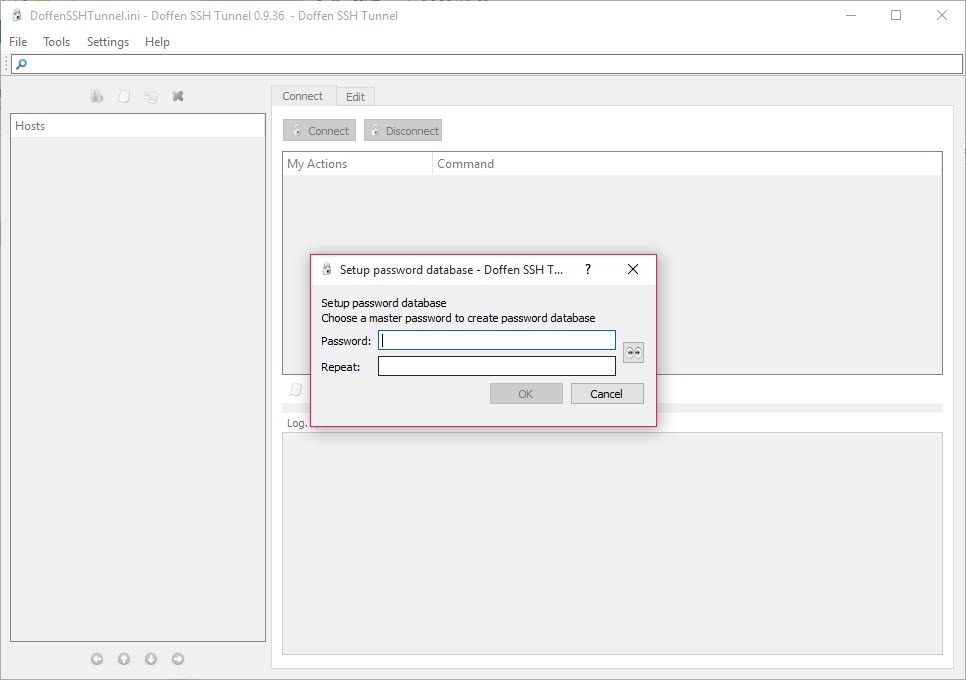The height and width of the screenshot is (680, 966).
Task: Open the Help menu
Action: (157, 41)
